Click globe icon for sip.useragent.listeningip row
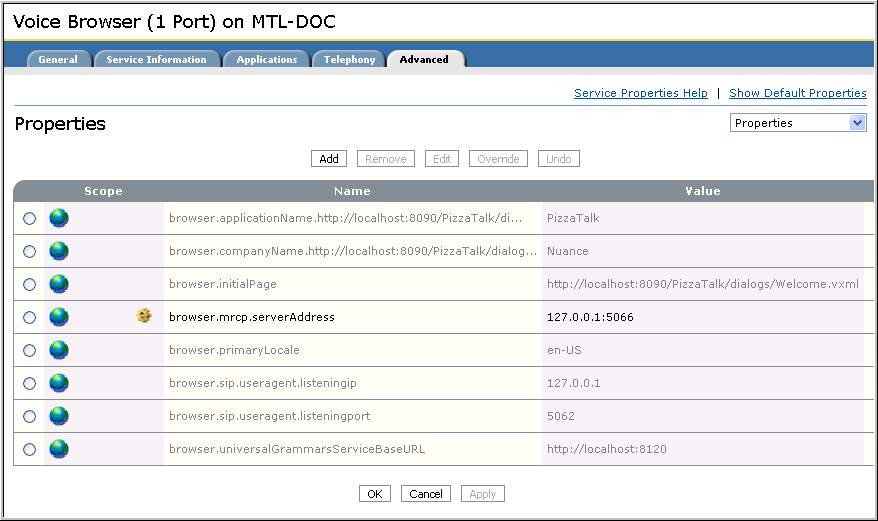This screenshot has width=878, height=521. (x=59, y=383)
